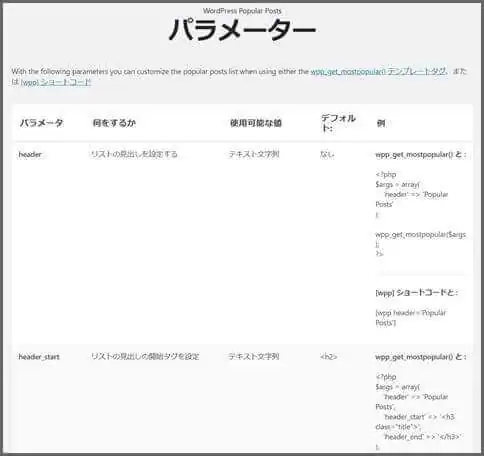Click the [wpp] ショートコードと: heading in header row
484x456 pixels.
417,293
